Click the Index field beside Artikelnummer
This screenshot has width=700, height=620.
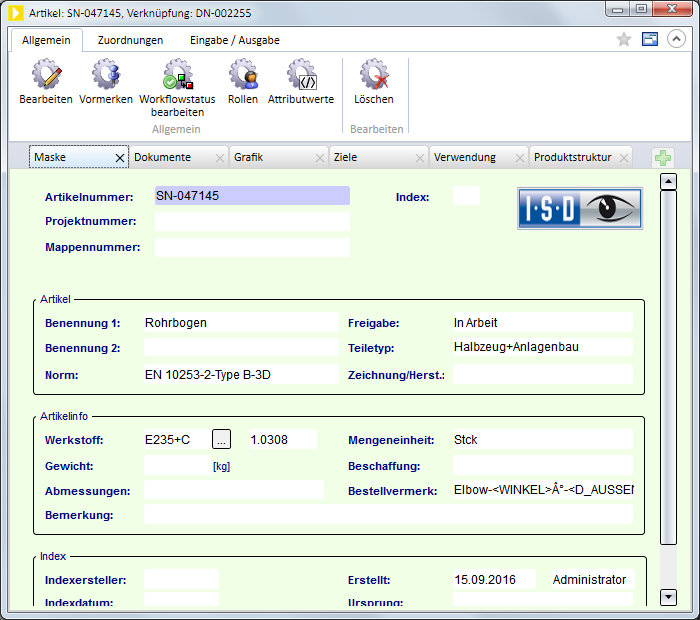[x=466, y=196]
